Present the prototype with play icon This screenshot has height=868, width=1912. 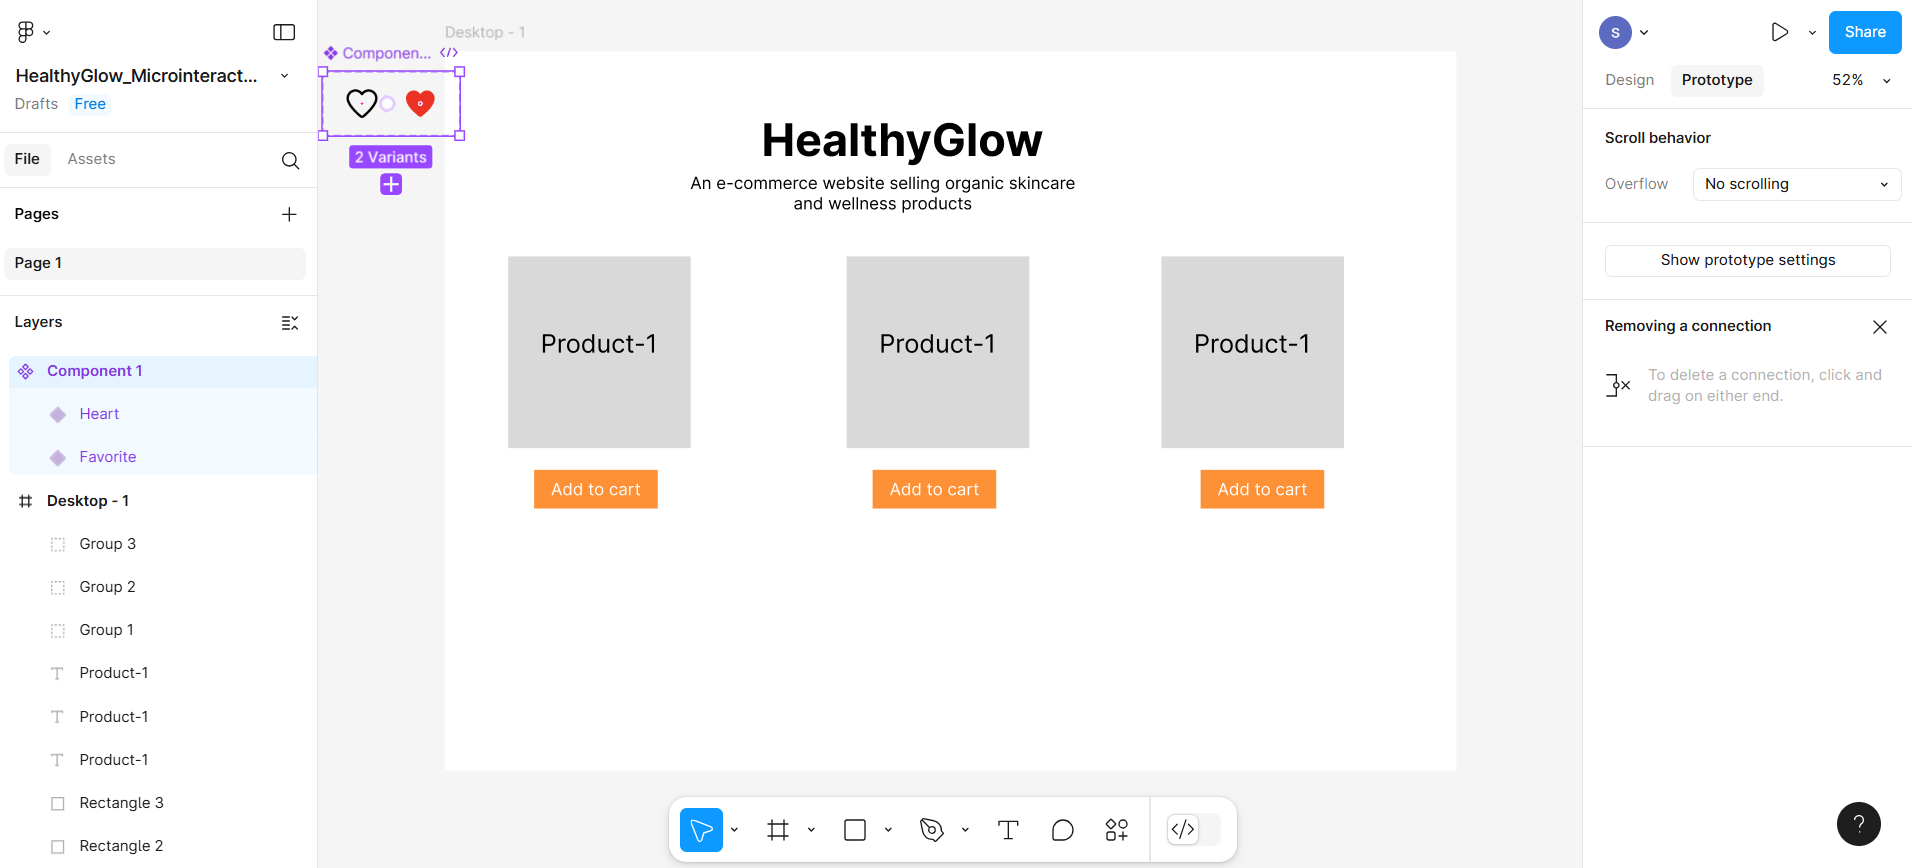(1779, 32)
